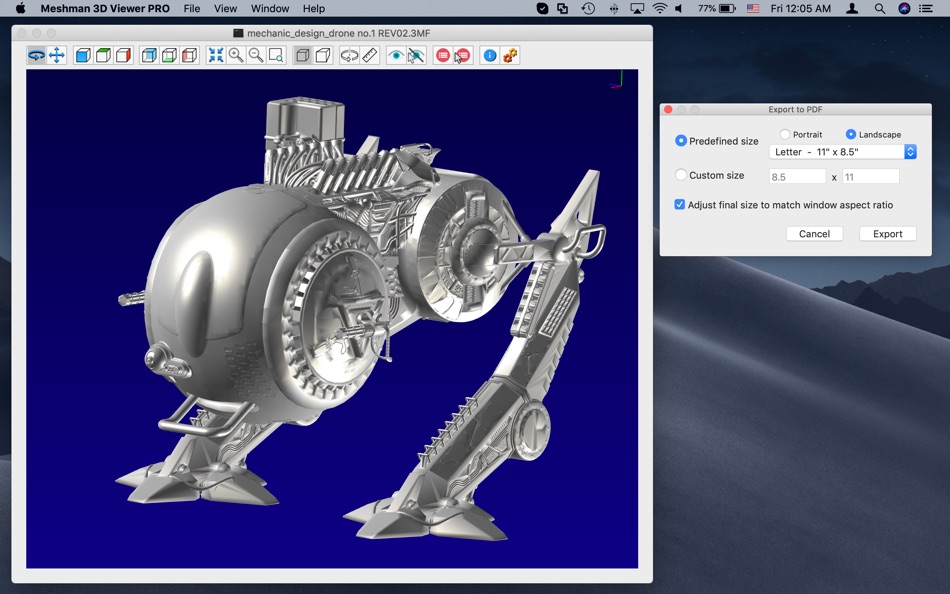The width and height of the screenshot is (950, 594).
Task: Select the rotate view tool
Action: point(36,56)
